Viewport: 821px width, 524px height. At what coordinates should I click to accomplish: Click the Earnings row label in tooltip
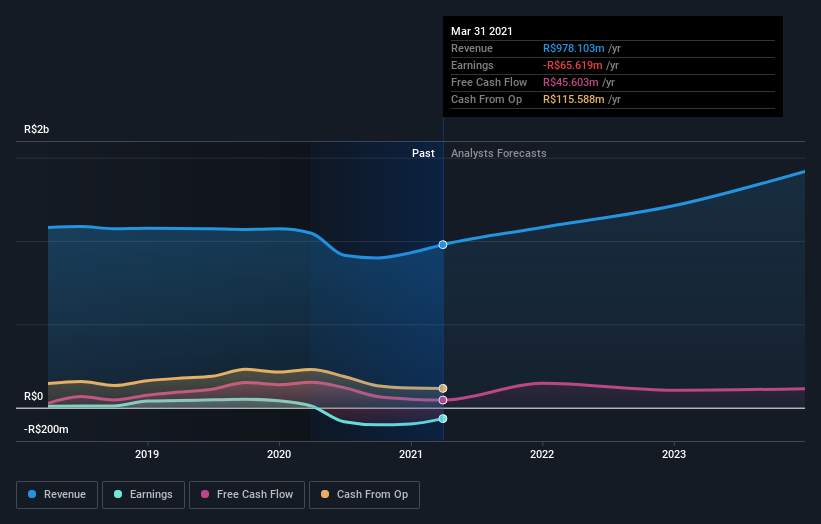point(472,65)
